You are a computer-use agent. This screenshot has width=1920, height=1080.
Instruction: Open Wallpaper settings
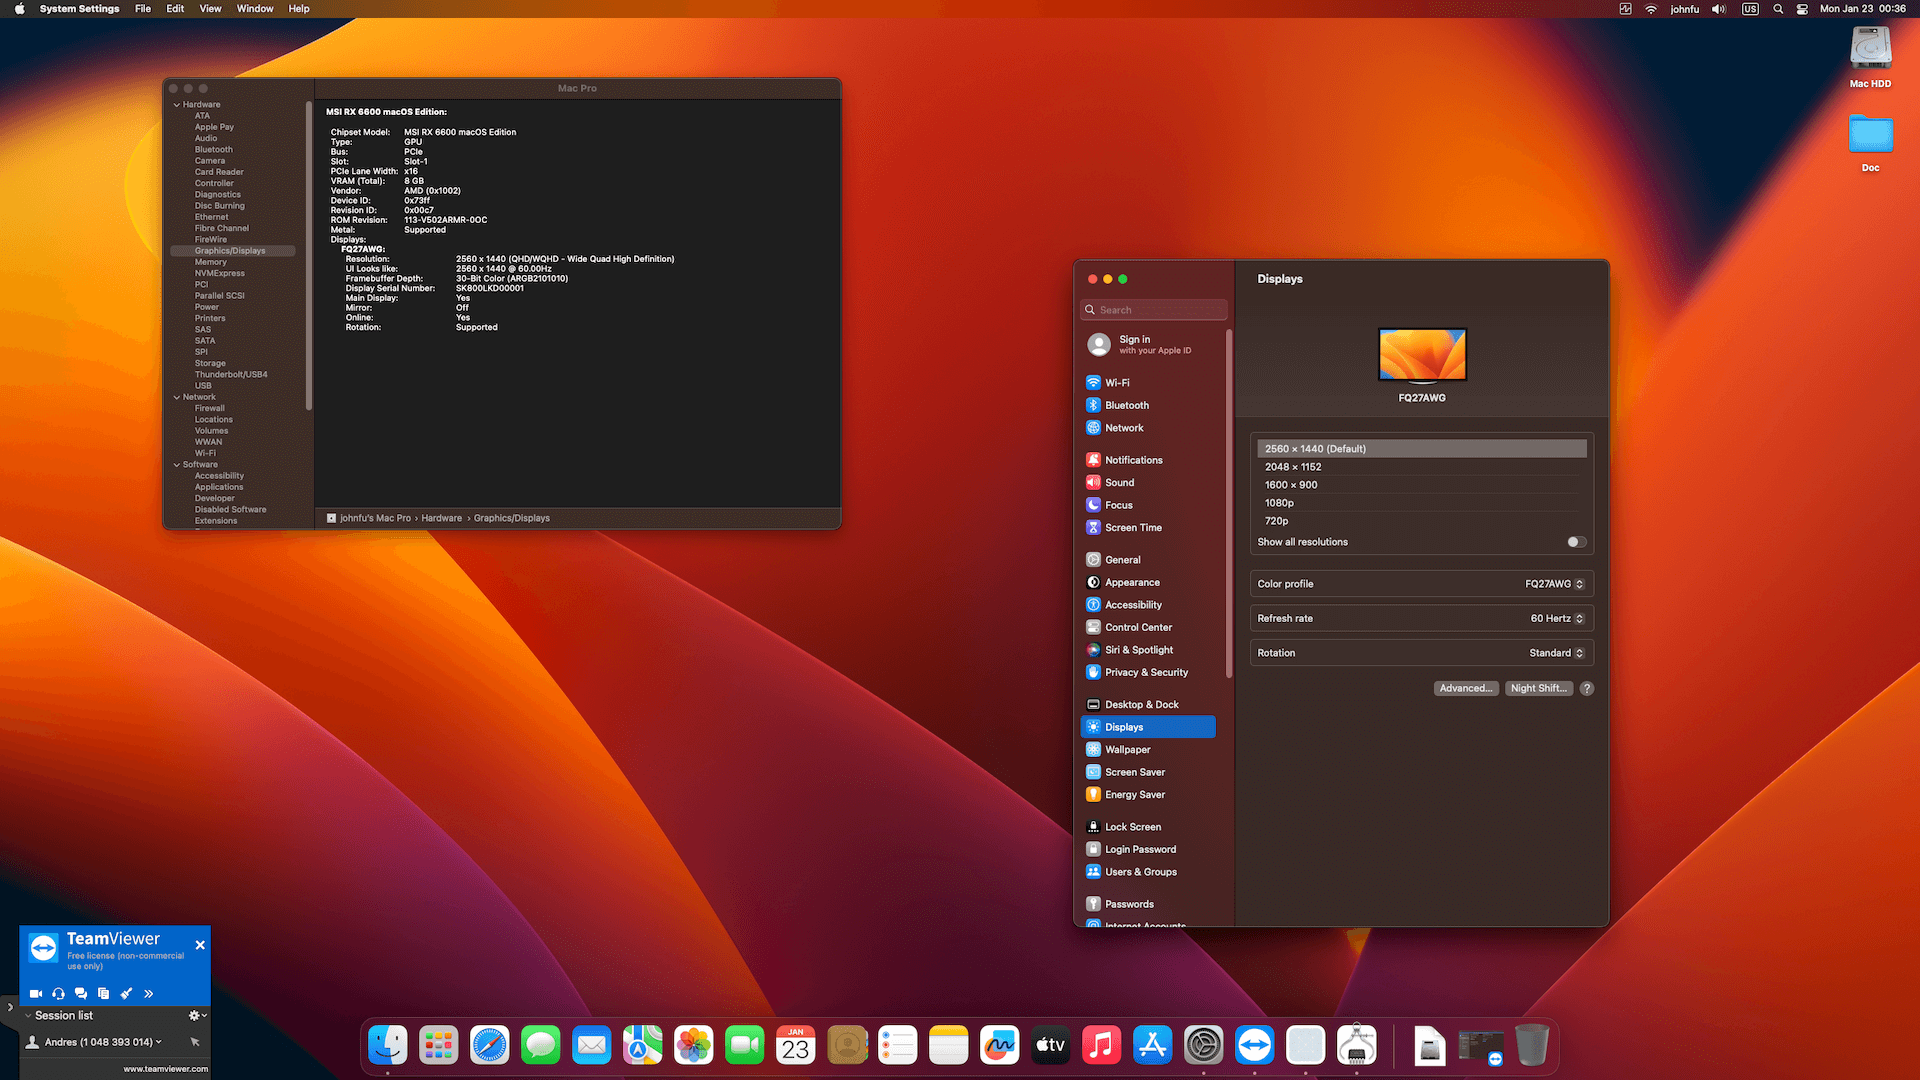(1148, 750)
